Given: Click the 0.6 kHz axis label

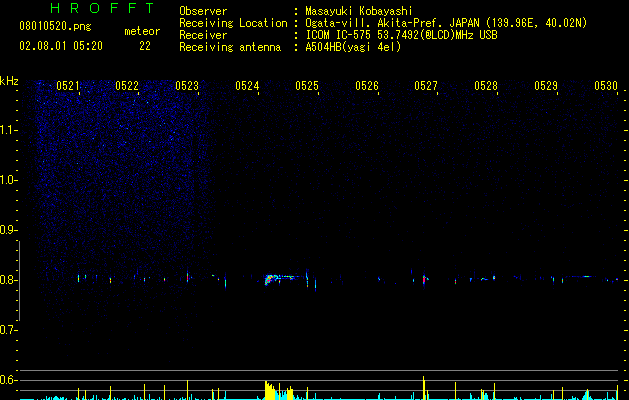Looking at the screenshot, I should pyautogui.click(x=8, y=380).
